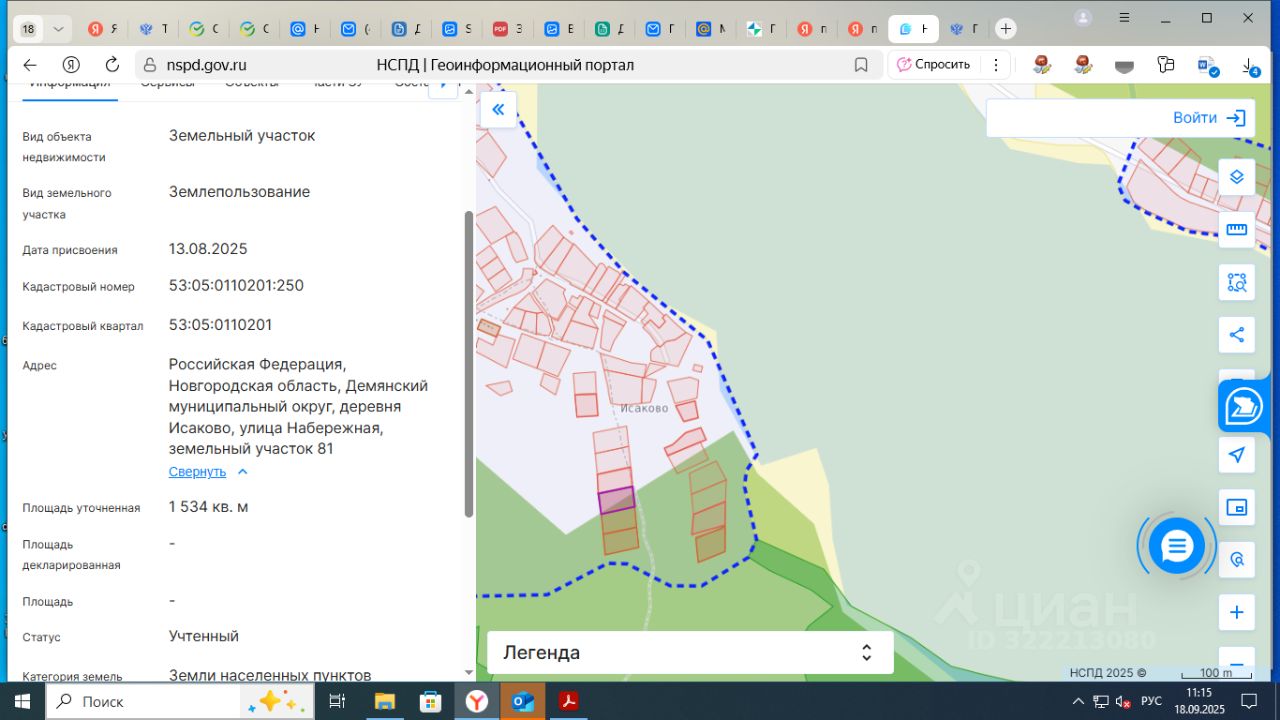This screenshot has height=720, width=1280.
Task: Select the ruler measurement tool
Action: click(1236, 229)
